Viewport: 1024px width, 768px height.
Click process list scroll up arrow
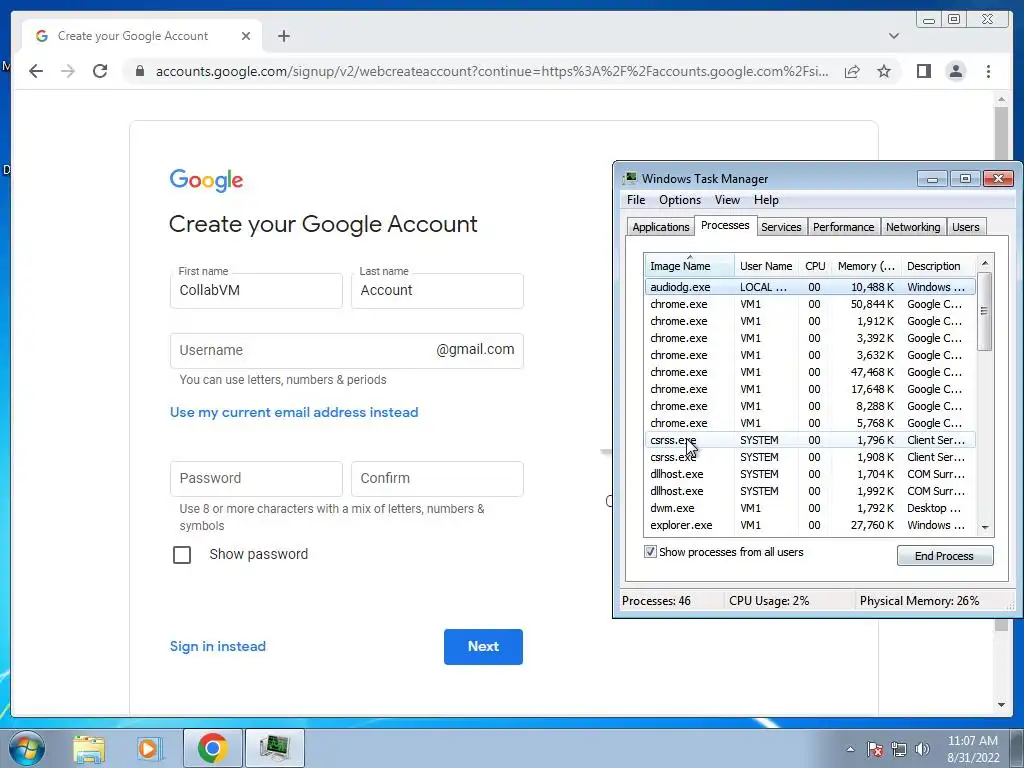click(x=985, y=263)
